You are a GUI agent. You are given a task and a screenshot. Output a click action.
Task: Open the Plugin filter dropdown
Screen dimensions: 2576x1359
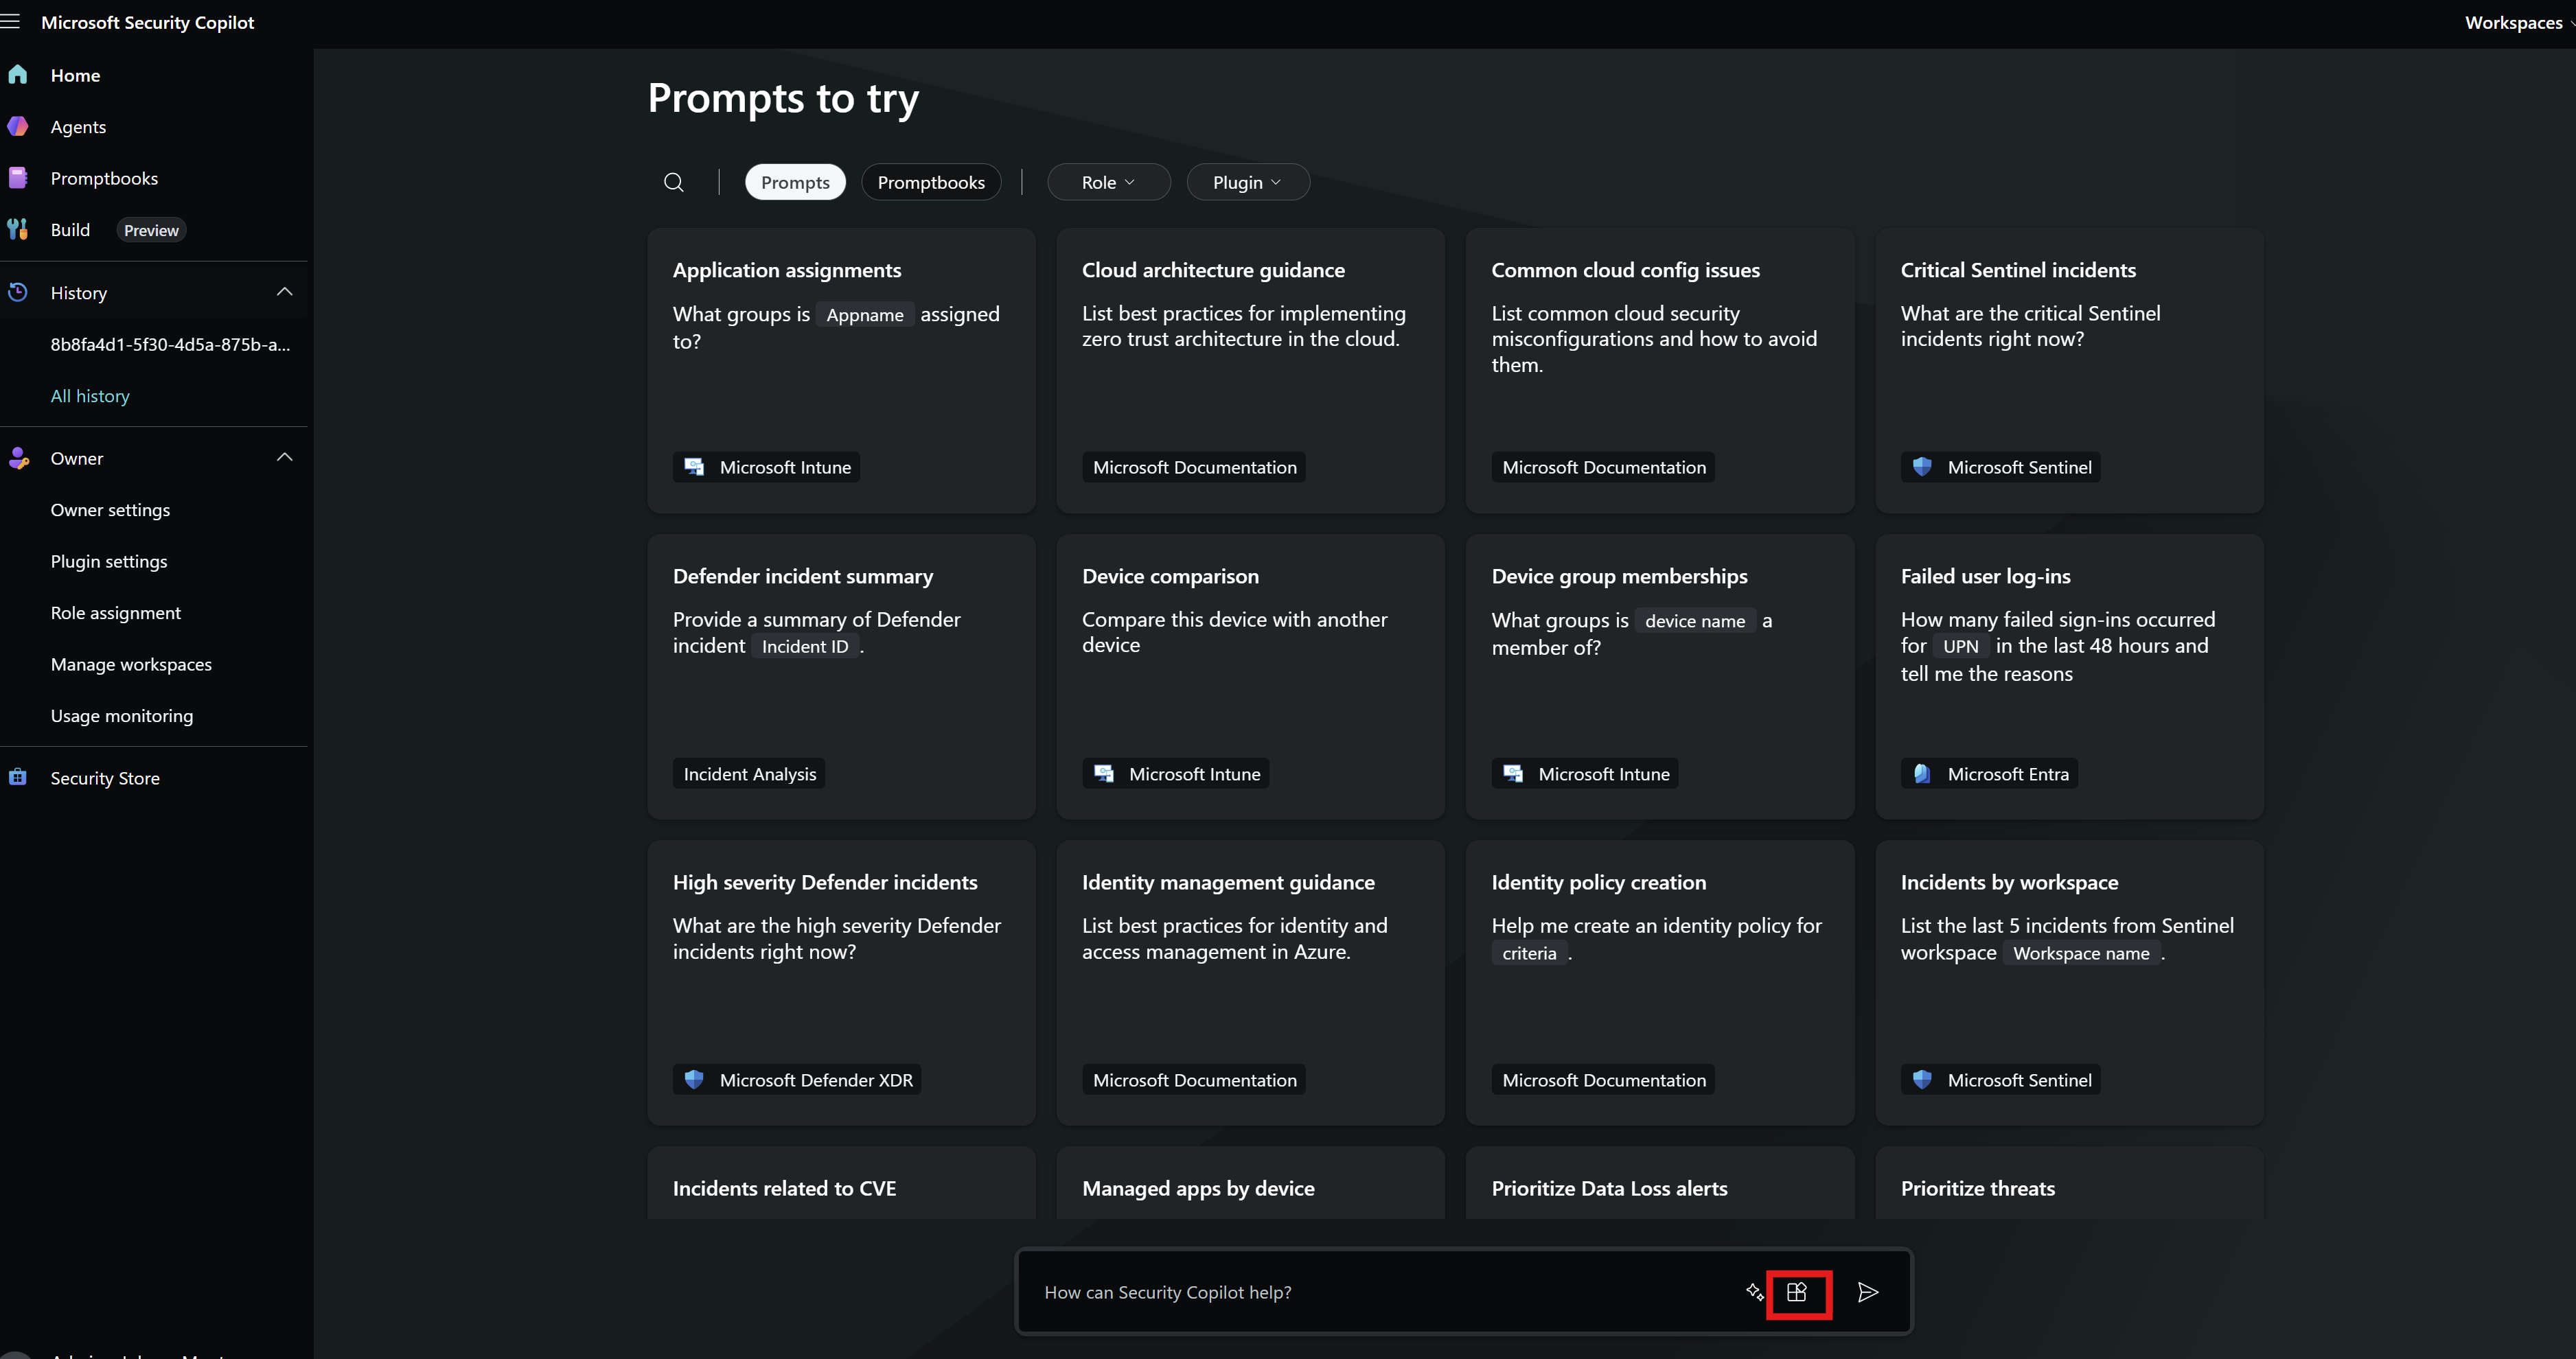click(1248, 182)
